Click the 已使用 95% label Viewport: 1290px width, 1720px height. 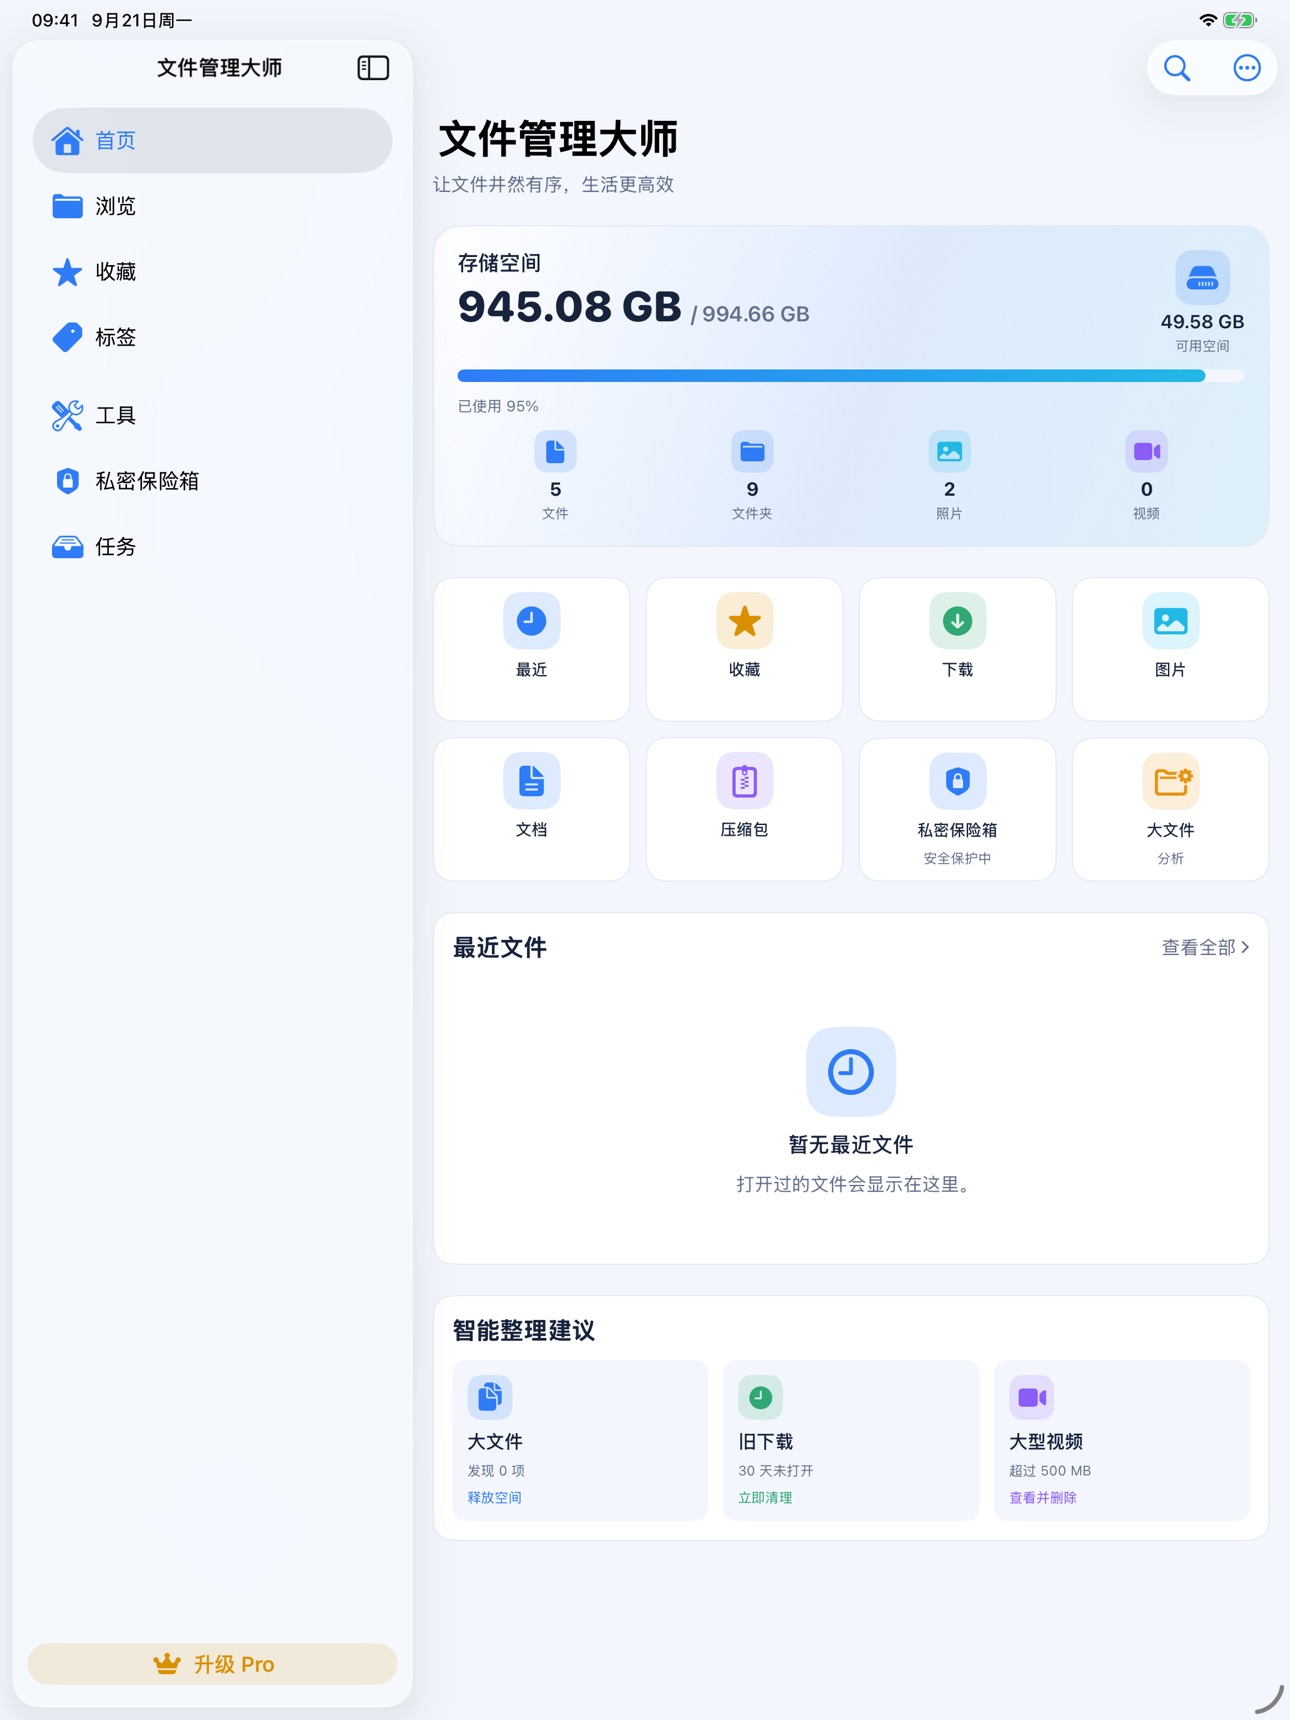click(x=498, y=406)
